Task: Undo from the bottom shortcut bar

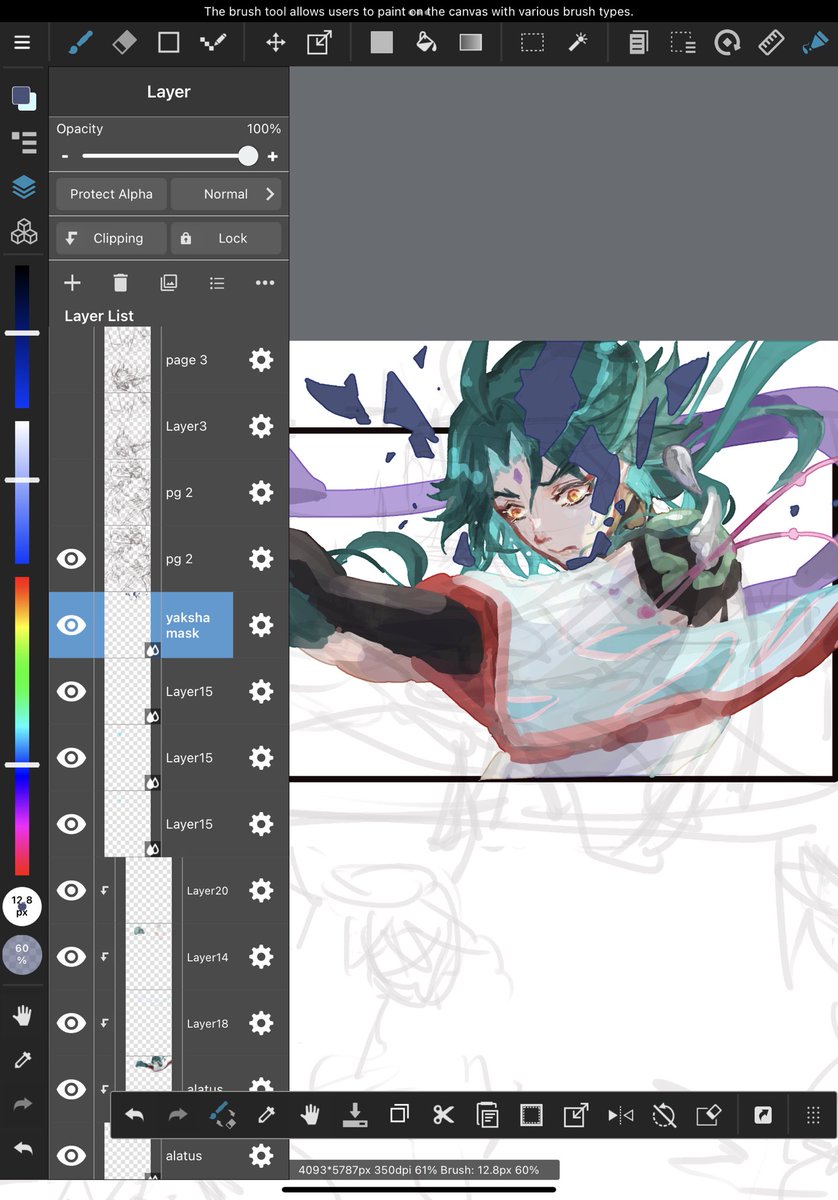Action: [134, 1114]
